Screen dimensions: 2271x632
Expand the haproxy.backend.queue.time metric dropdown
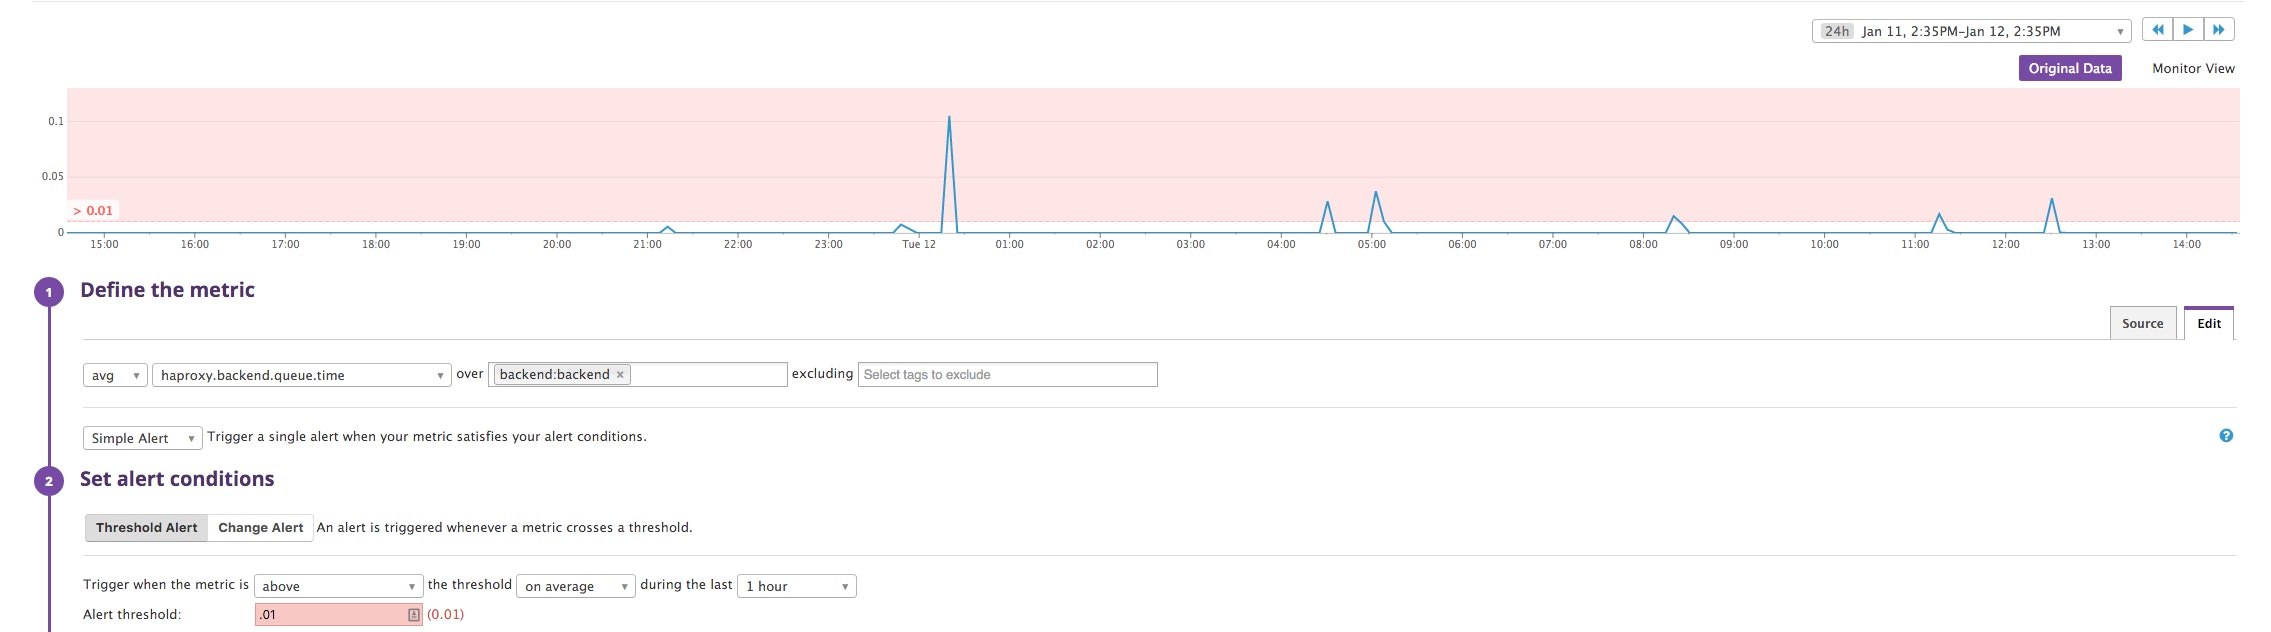click(x=301, y=376)
